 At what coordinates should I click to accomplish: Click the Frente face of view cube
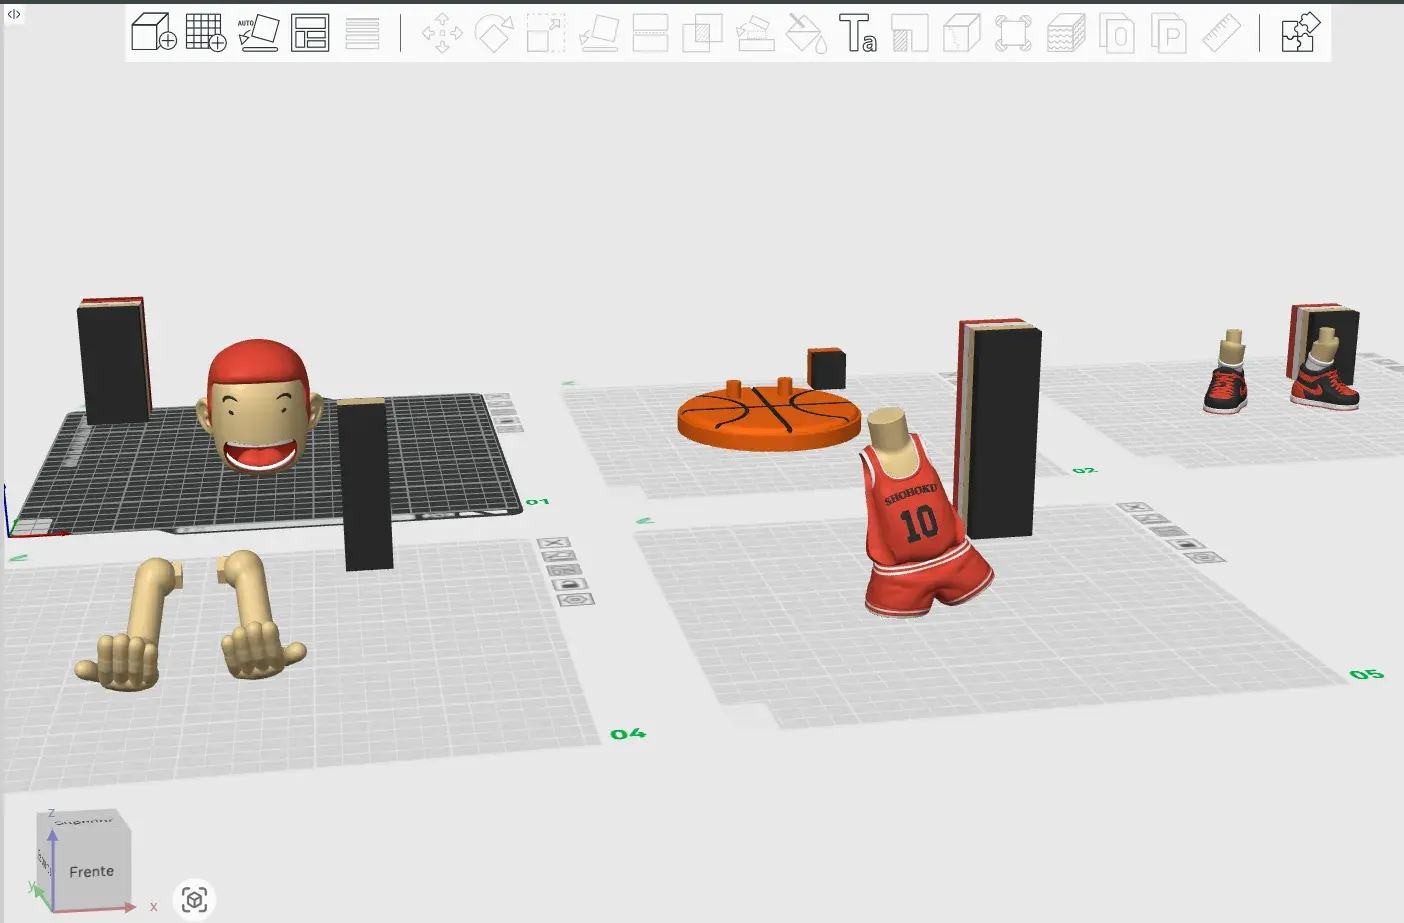click(x=91, y=871)
